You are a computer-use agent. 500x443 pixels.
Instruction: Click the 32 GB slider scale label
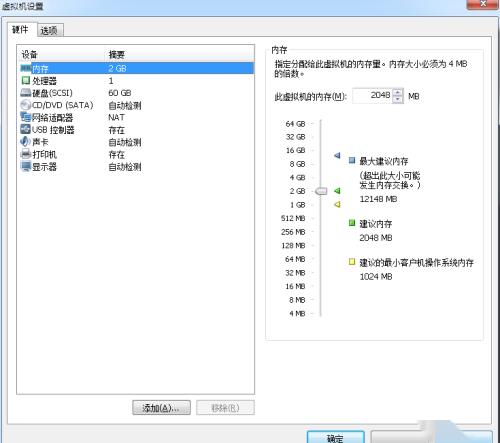[x=295, y=137]
